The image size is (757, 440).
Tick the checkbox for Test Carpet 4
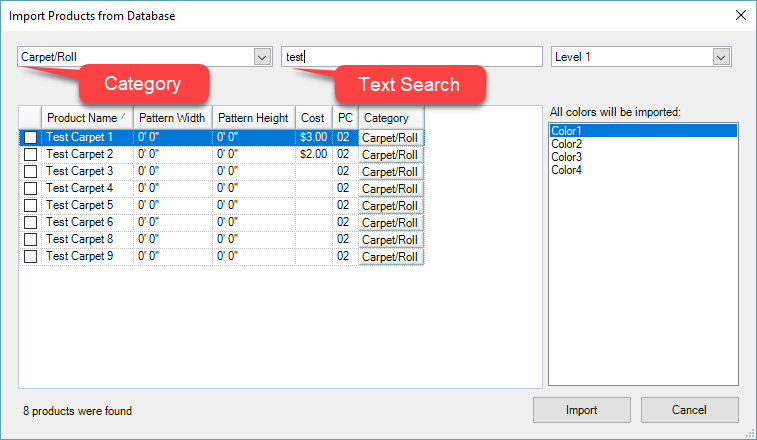point(30,188)
